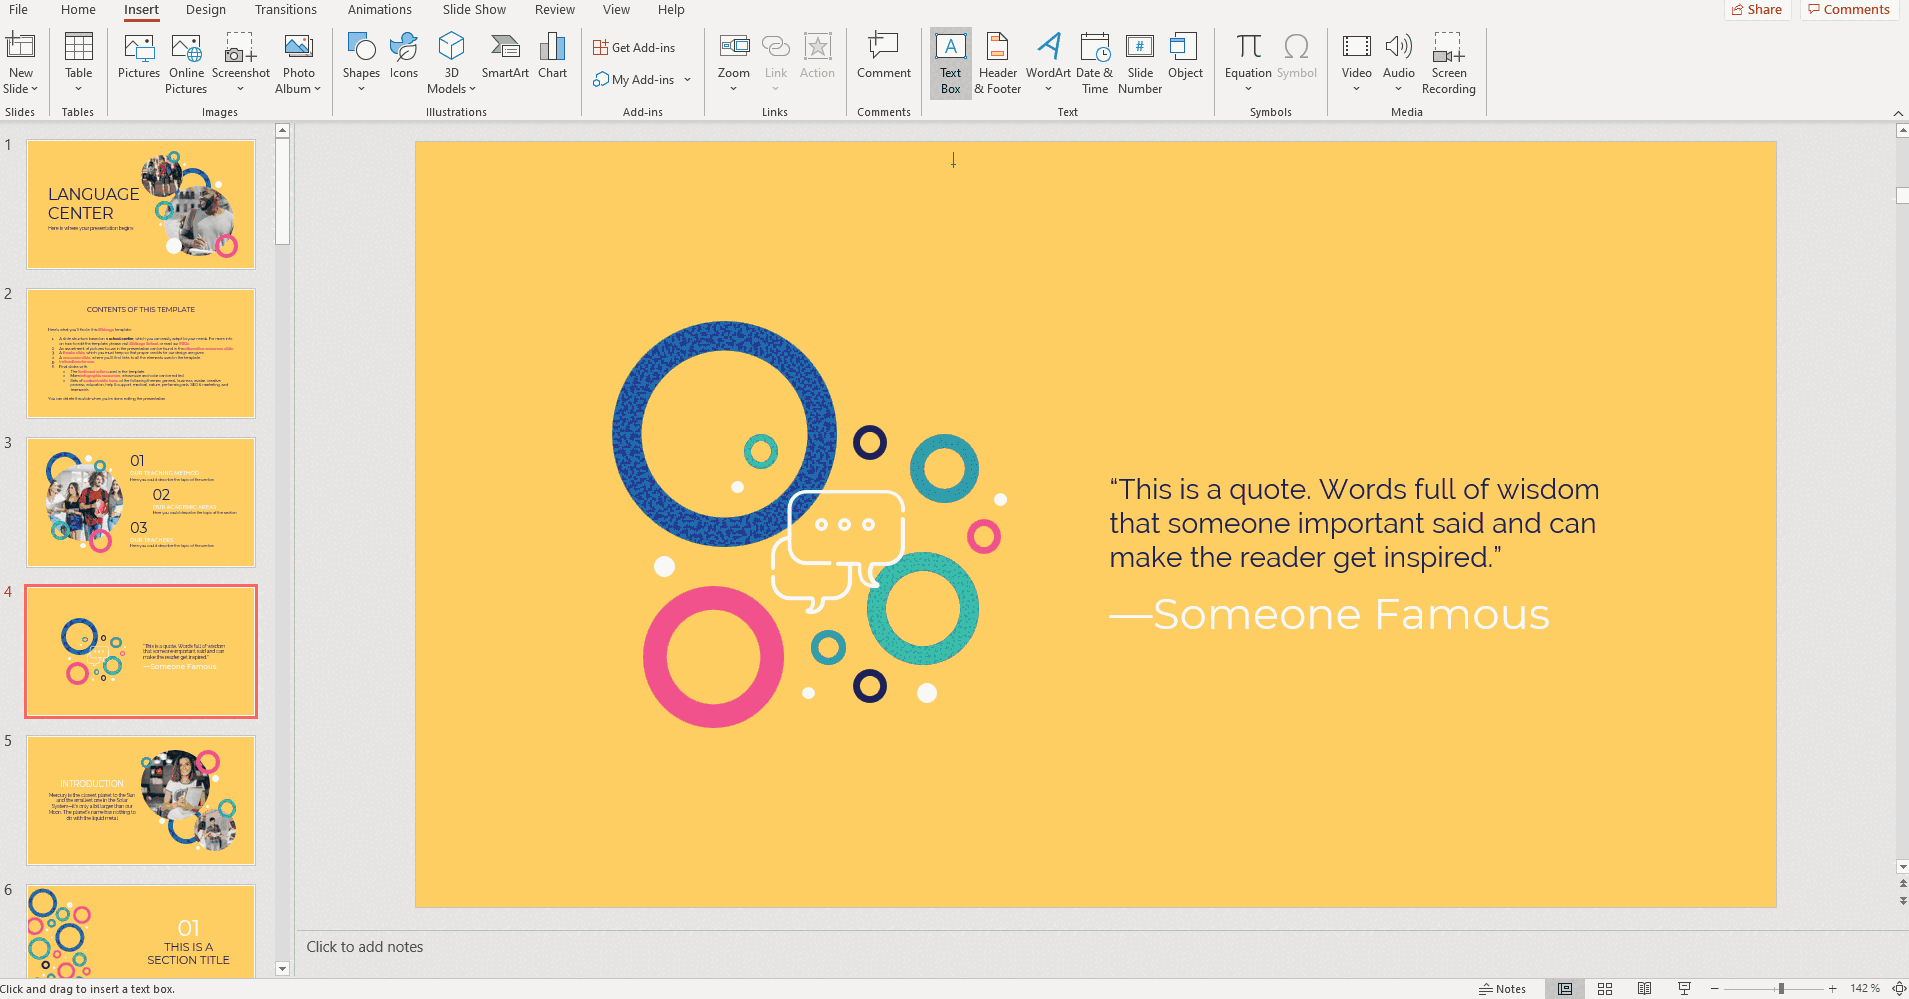Viewport: 1909px width, 999px height.
Task: Expand the Shapes dropdown
Action: tap(361, 89)
